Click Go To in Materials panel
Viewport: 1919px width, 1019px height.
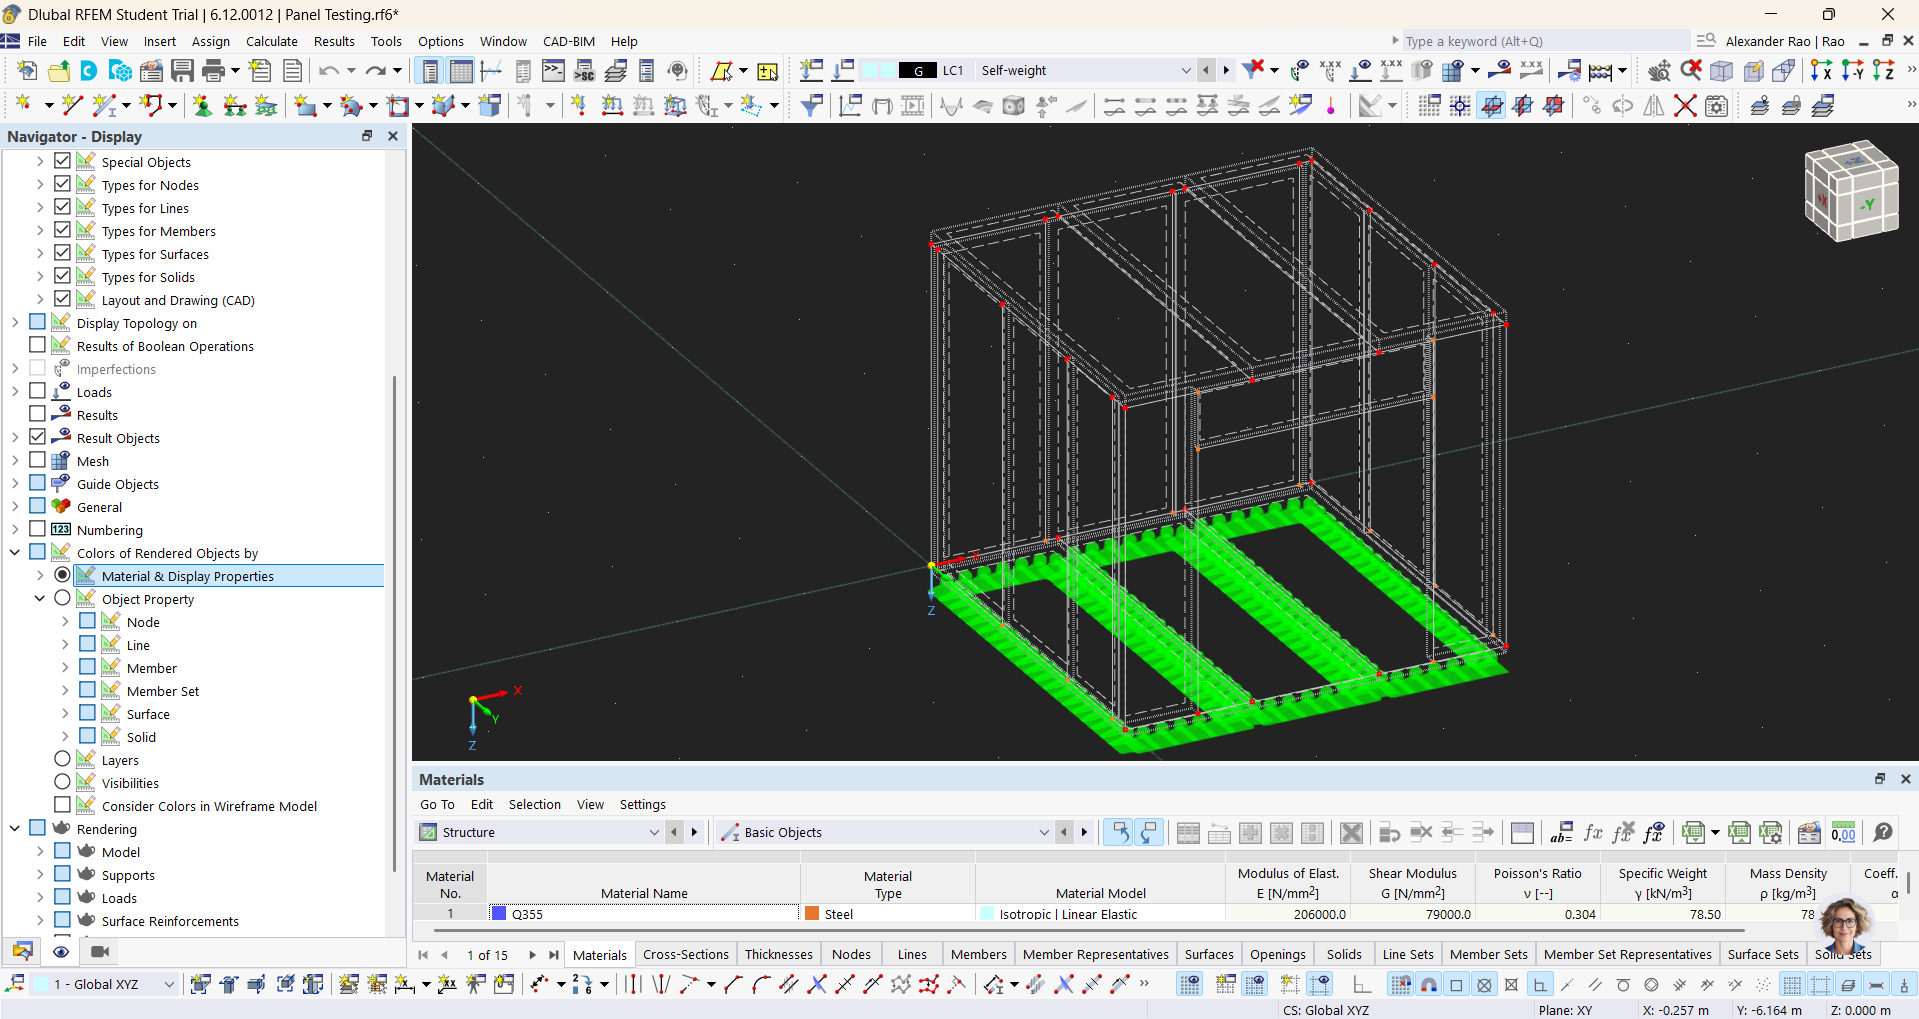tap(437, 804)
